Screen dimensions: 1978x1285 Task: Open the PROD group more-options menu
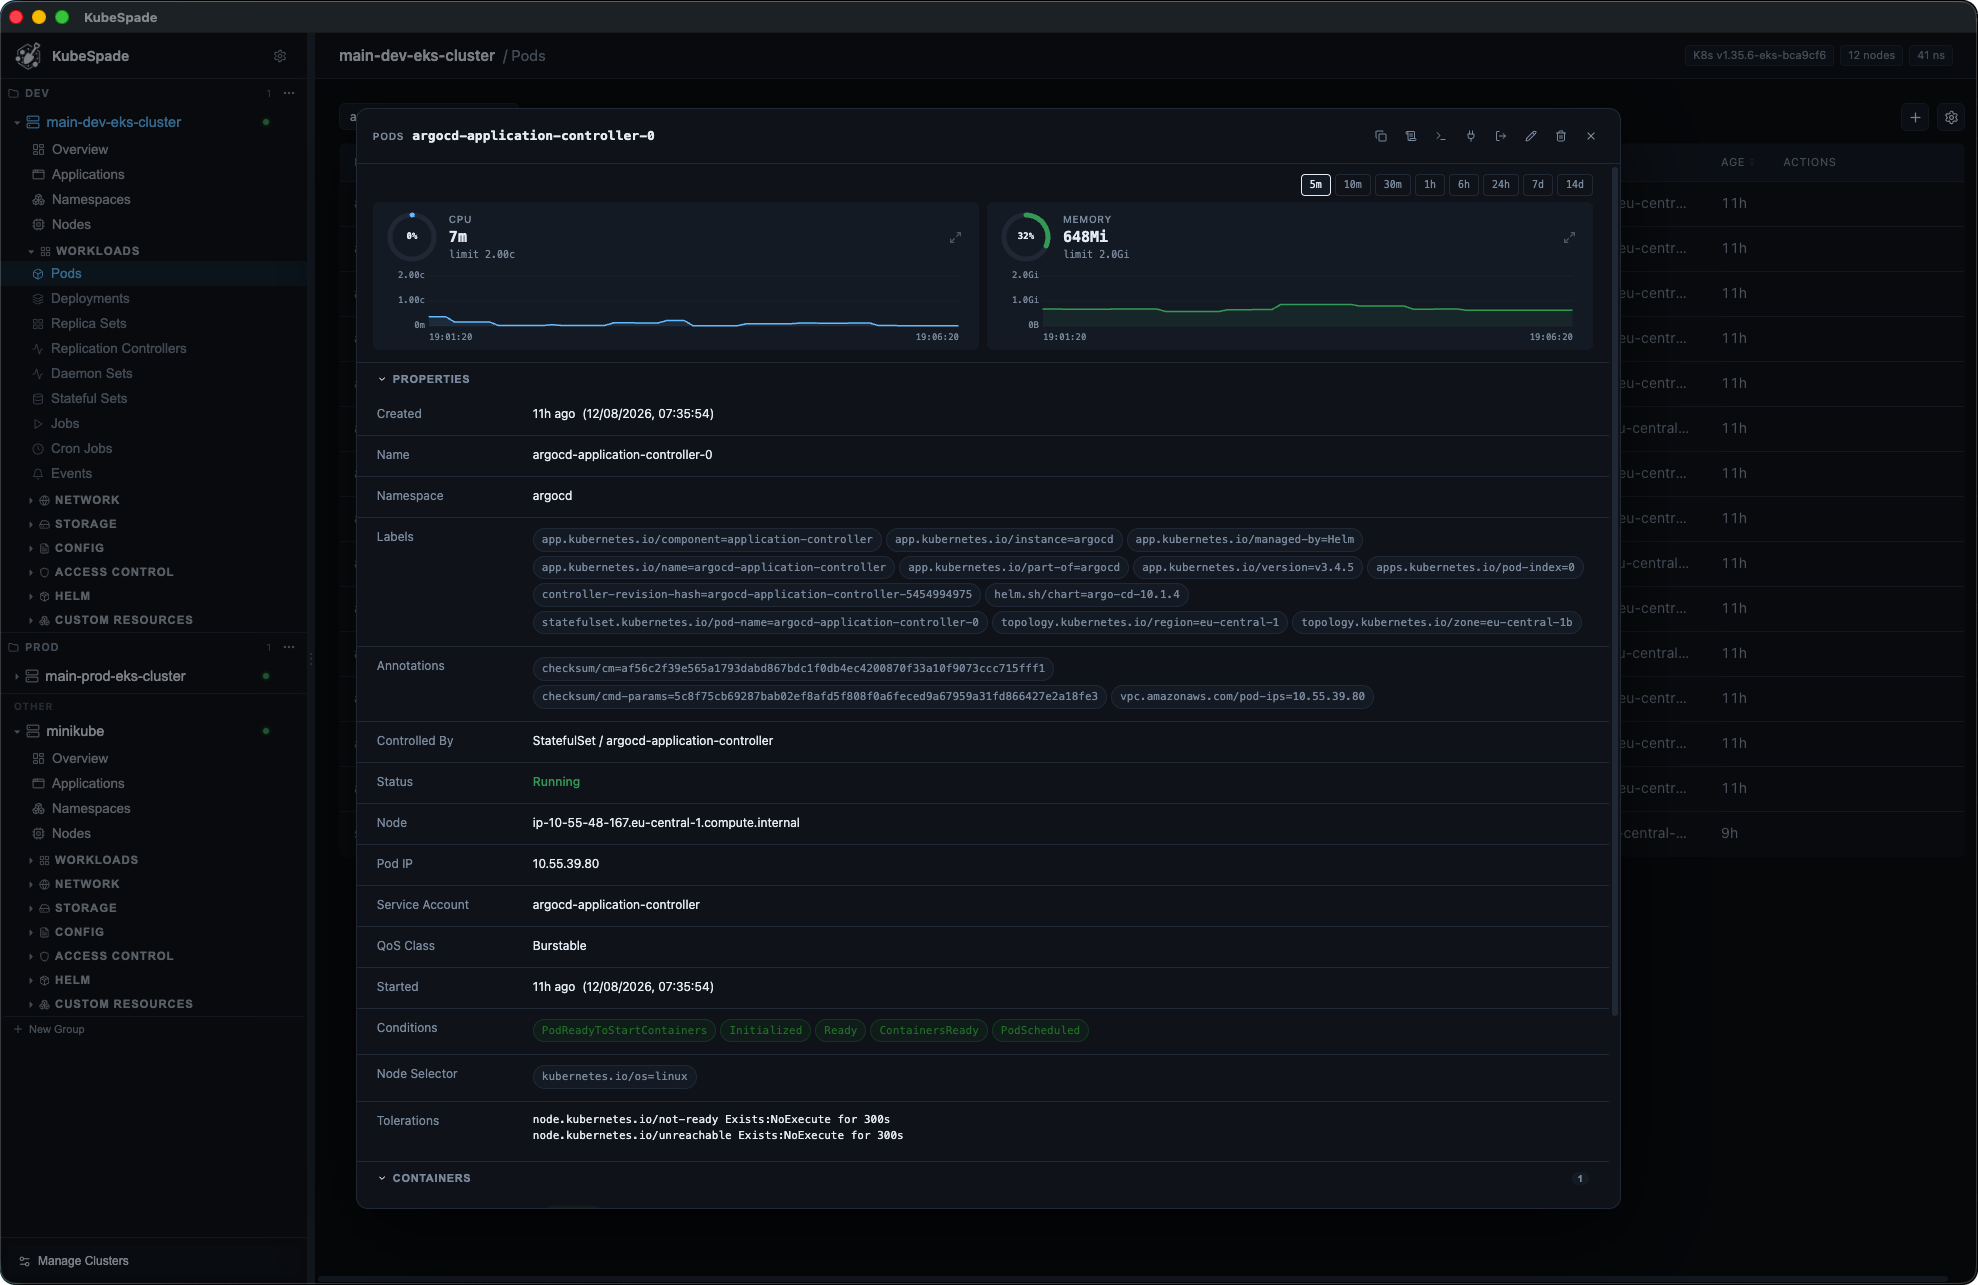pyautogui.click(x=289, y=647)
